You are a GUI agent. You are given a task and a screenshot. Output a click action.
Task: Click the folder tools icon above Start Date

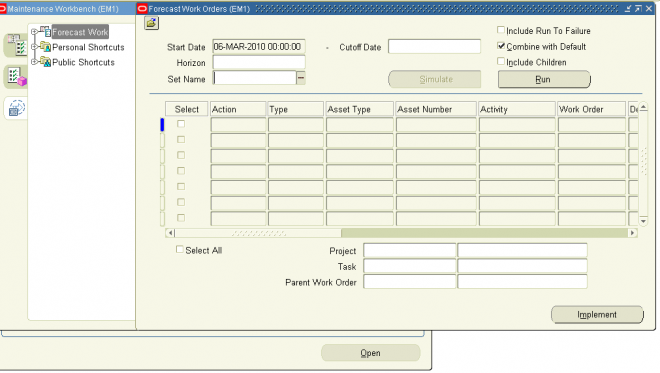(152, 23)
